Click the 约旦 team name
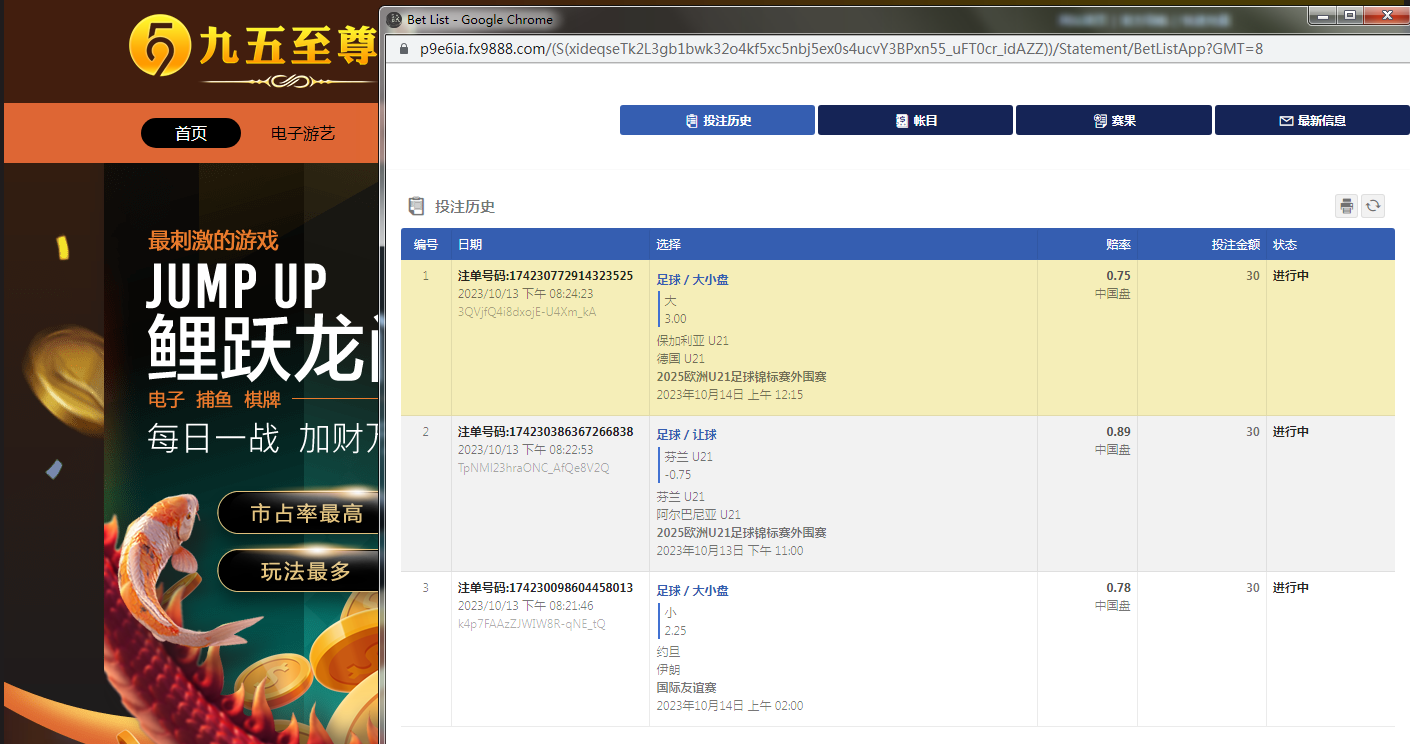The width and height of the screenshot is (1410, 744). (x=668, y=652)
